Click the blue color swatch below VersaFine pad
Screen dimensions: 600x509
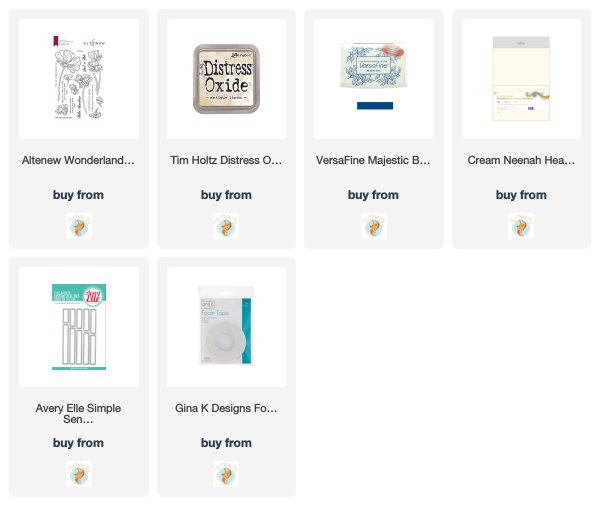pyautogui.click(x=375, y=106)
